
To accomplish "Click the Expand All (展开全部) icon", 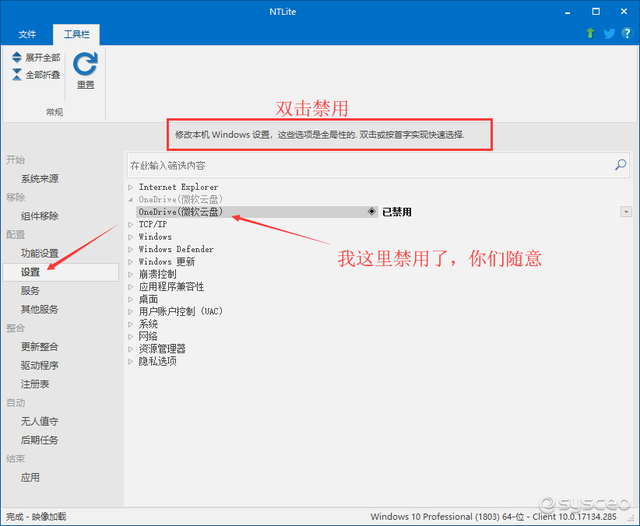I will pyautogui.click(x=16, y=57).
